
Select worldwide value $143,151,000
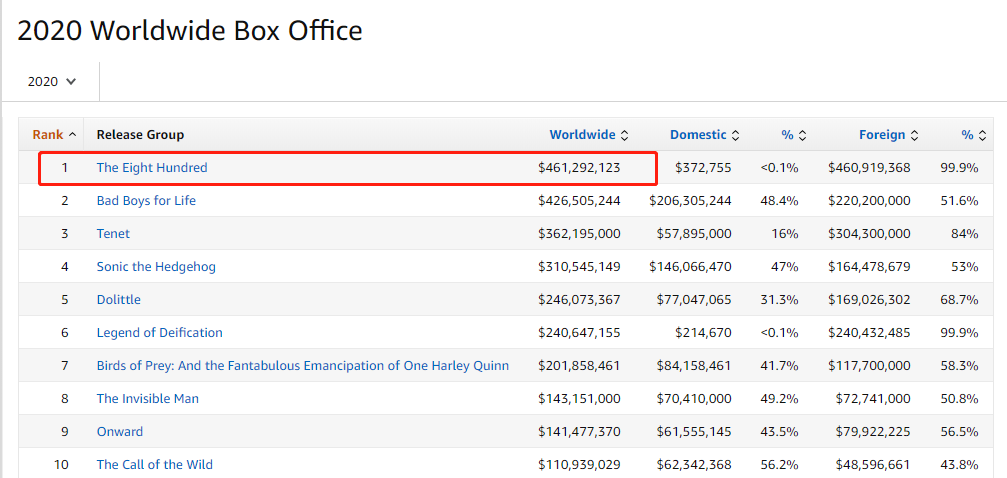point(579,398)
